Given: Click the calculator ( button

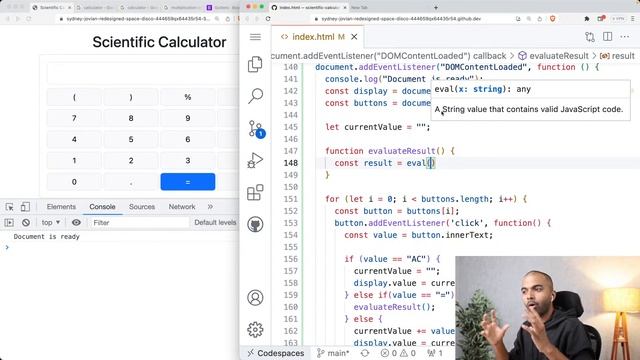Looking at the screenshot, I should coord(74,97).
